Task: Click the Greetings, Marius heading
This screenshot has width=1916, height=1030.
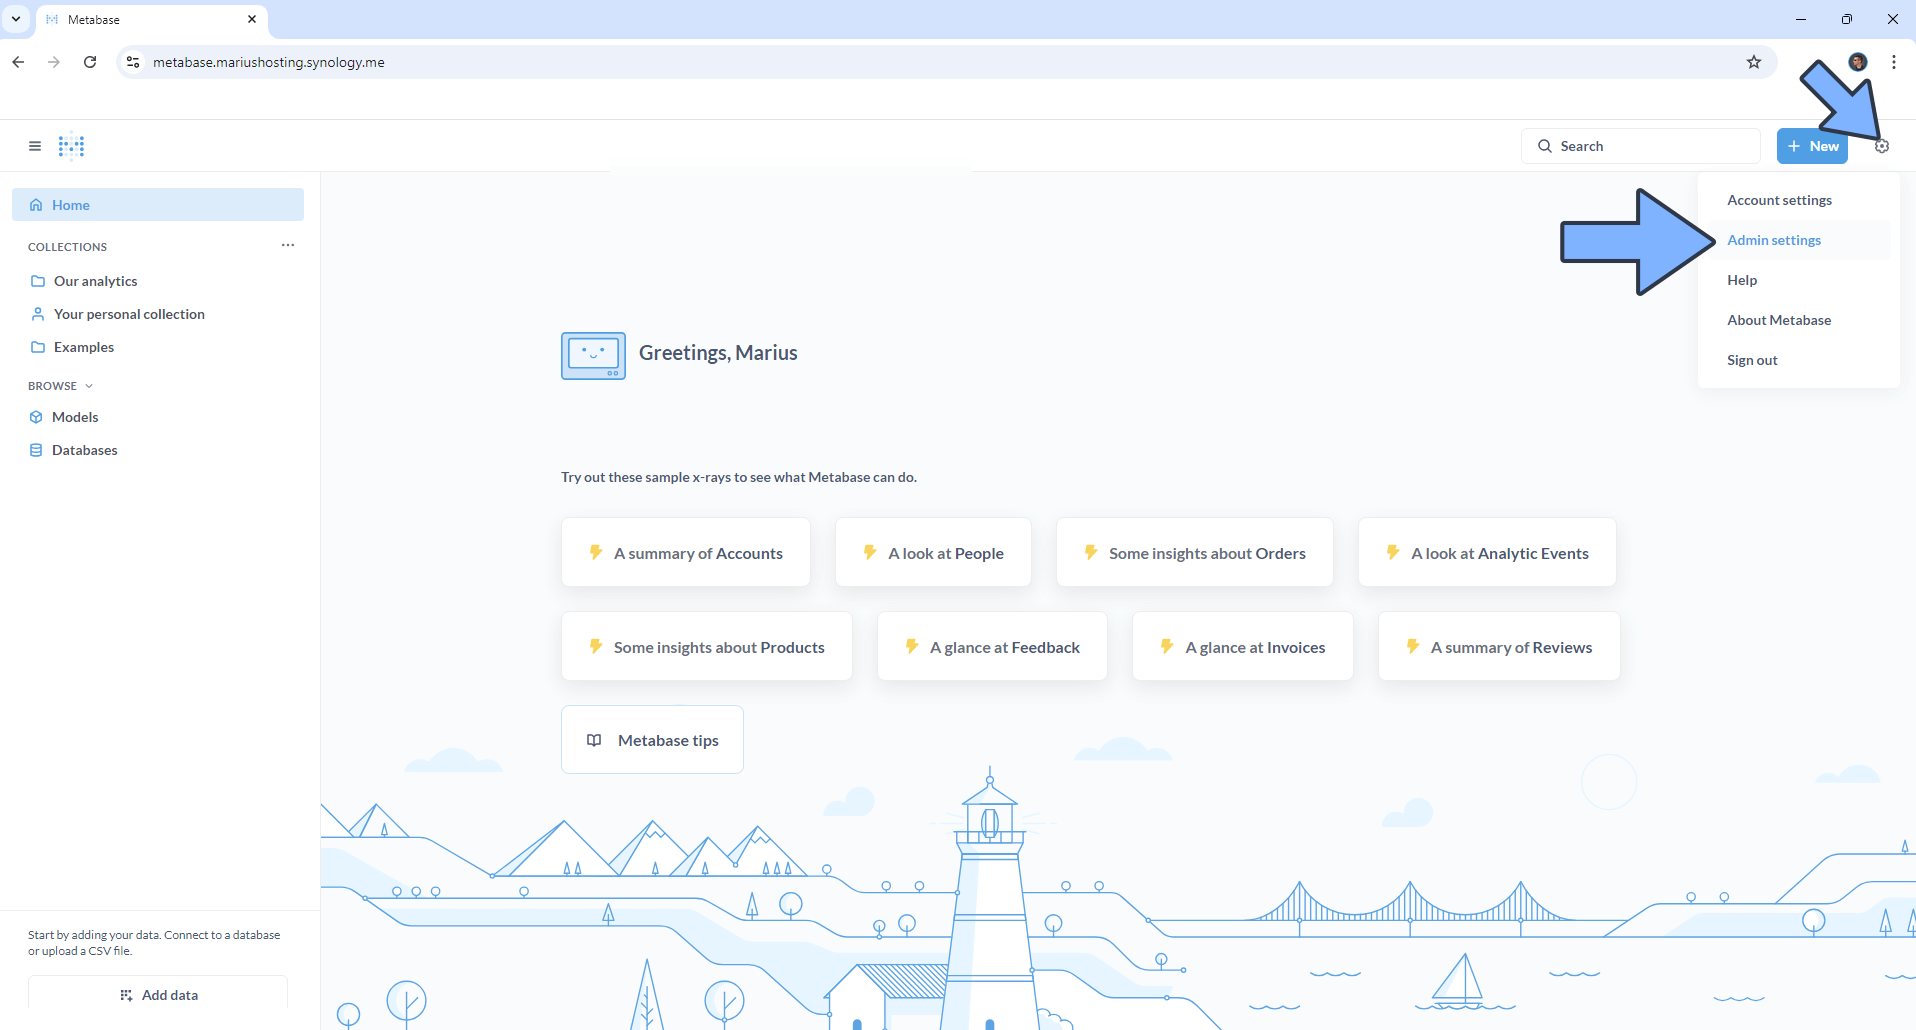Action: tap(718, 353)
